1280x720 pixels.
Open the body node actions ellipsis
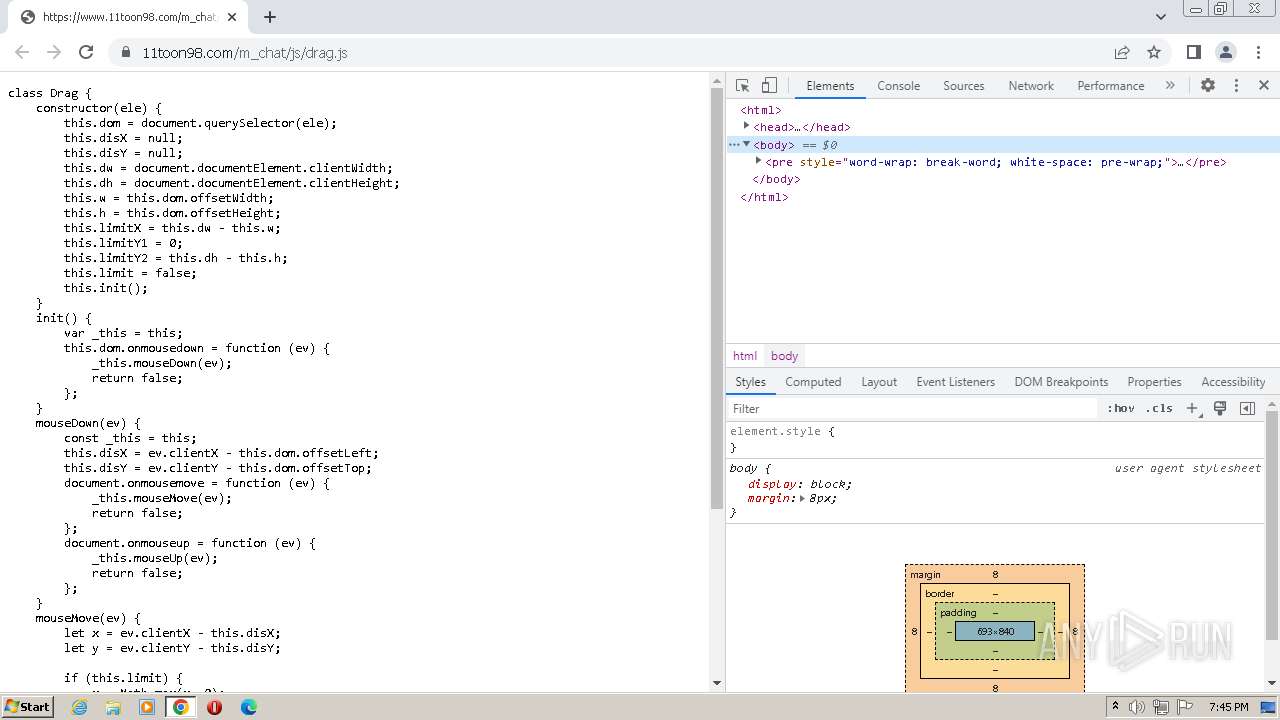tap(734, 145)
